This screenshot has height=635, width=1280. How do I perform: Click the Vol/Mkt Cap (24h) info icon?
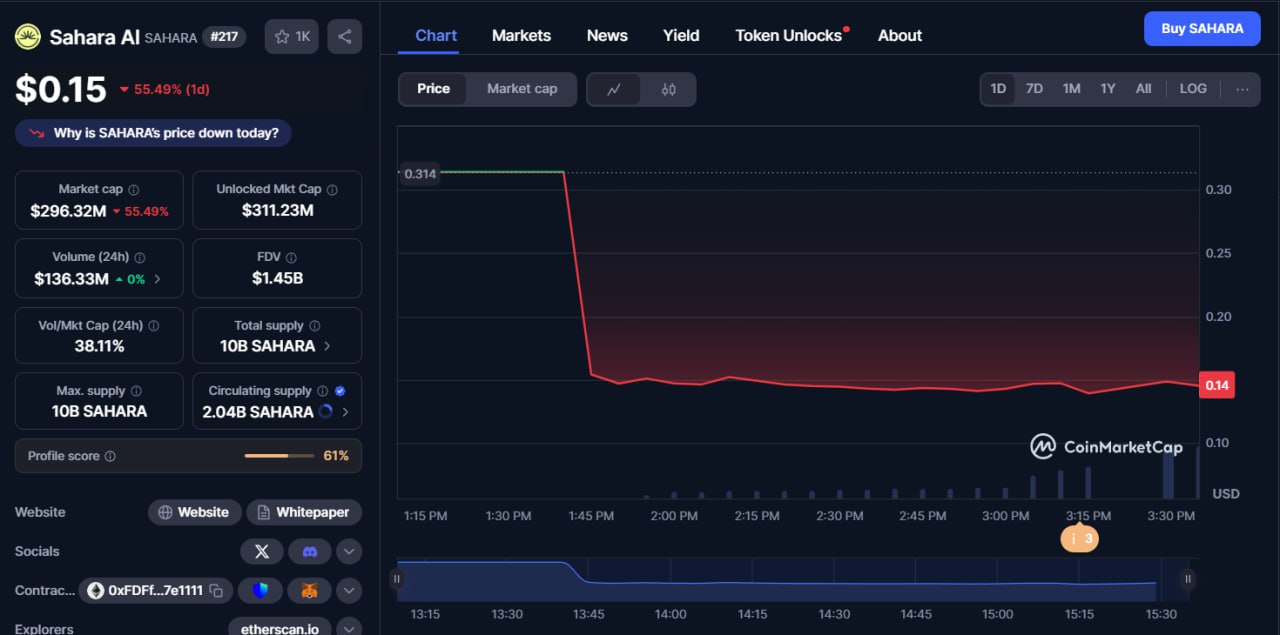pyautogui.click(x=153, y=325)
